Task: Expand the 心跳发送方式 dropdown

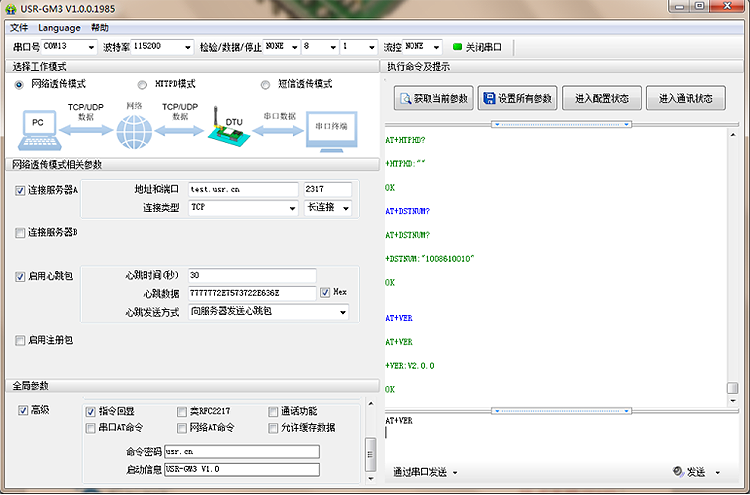Action: coord(343,312)
